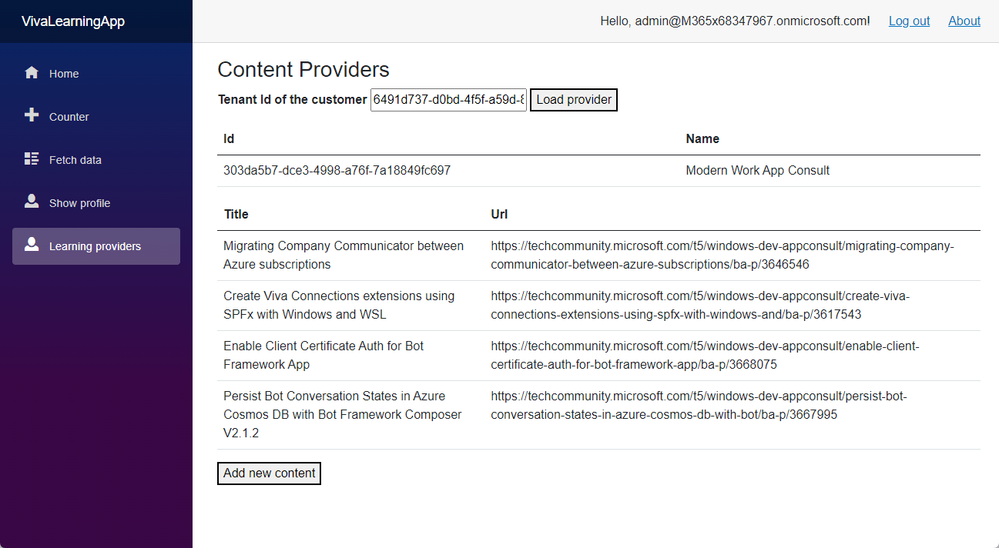Click the Log out link
The image size is (999, 548).
pyautogui.click(x=909, y=21)
